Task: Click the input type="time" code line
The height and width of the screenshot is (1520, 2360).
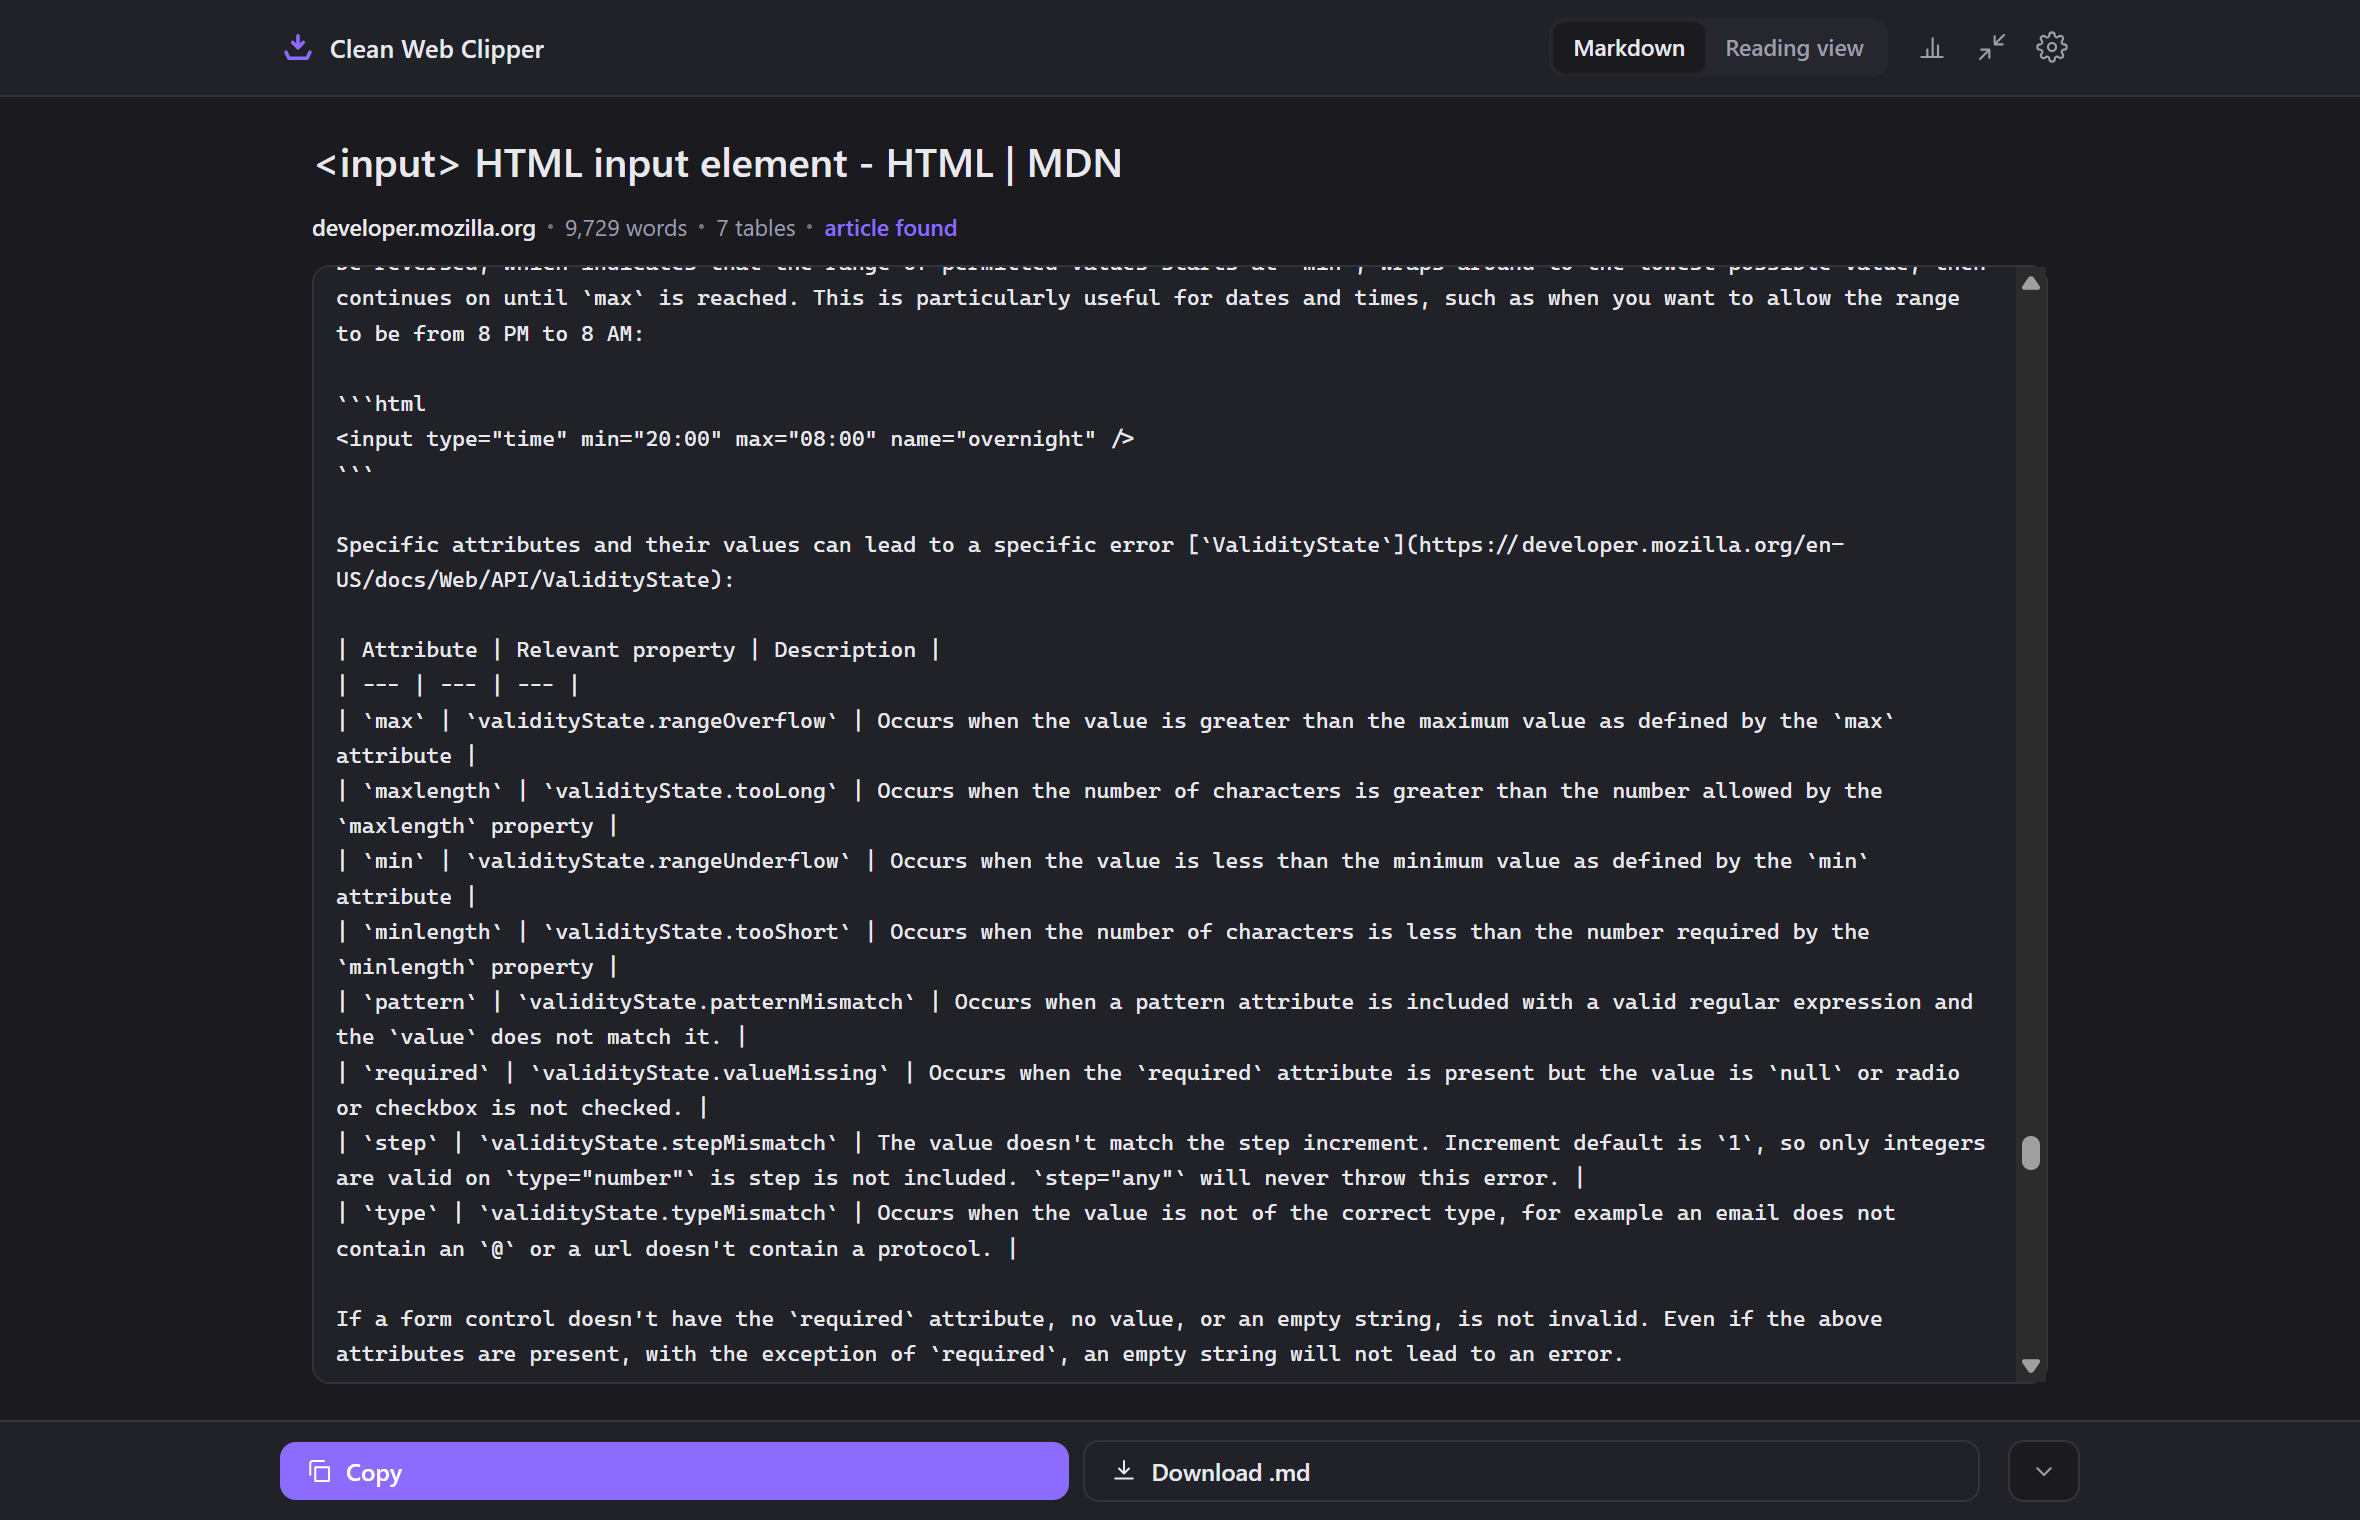Action: tap(735, 438)
